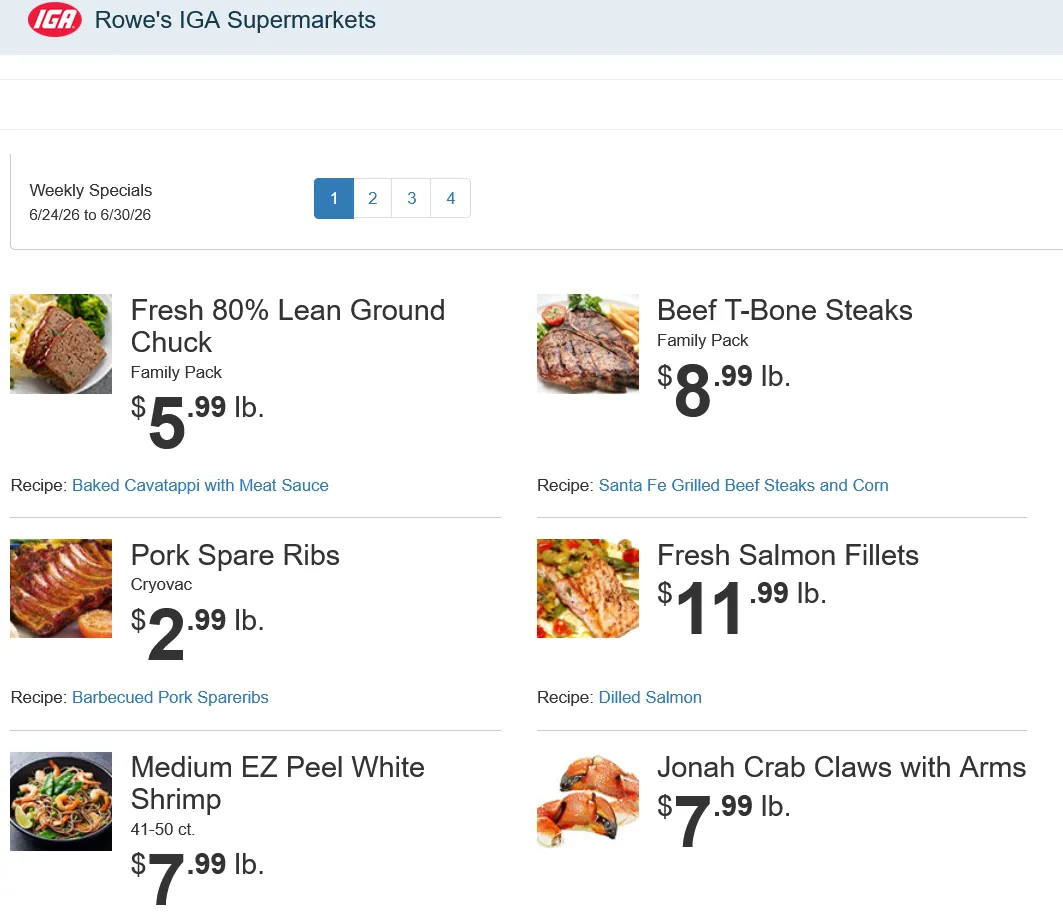Select the Medium EZ Peel White Shrimp title
1063x914 pixels.
coord(277,783)
